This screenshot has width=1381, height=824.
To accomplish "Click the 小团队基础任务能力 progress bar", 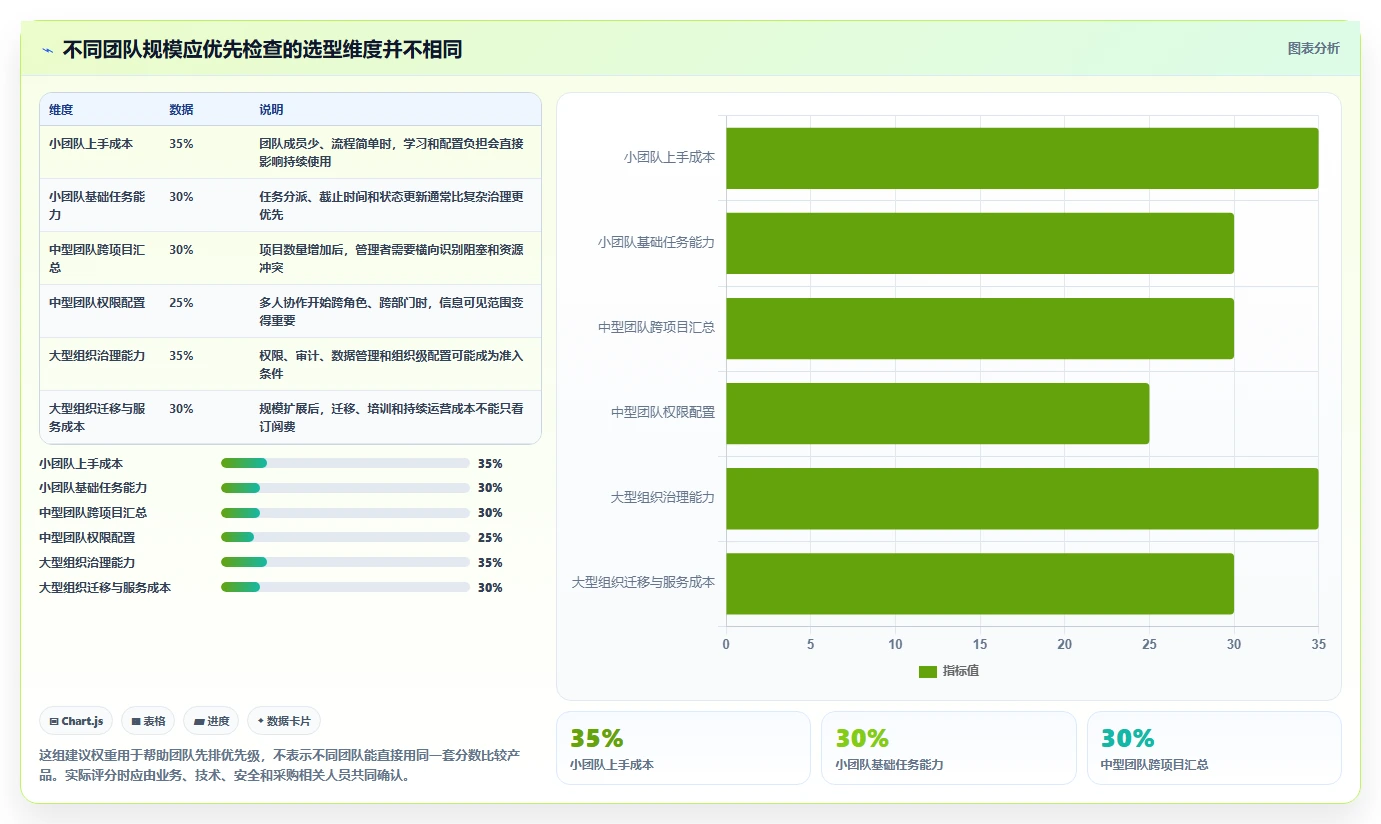I will (345, 488).
